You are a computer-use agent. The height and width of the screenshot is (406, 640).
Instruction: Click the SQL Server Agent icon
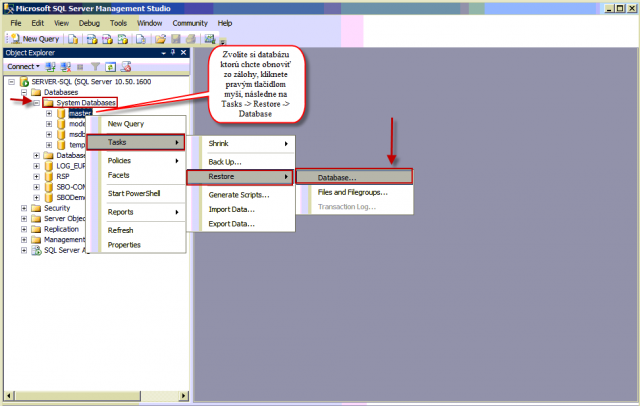click(x=37, y=251)
